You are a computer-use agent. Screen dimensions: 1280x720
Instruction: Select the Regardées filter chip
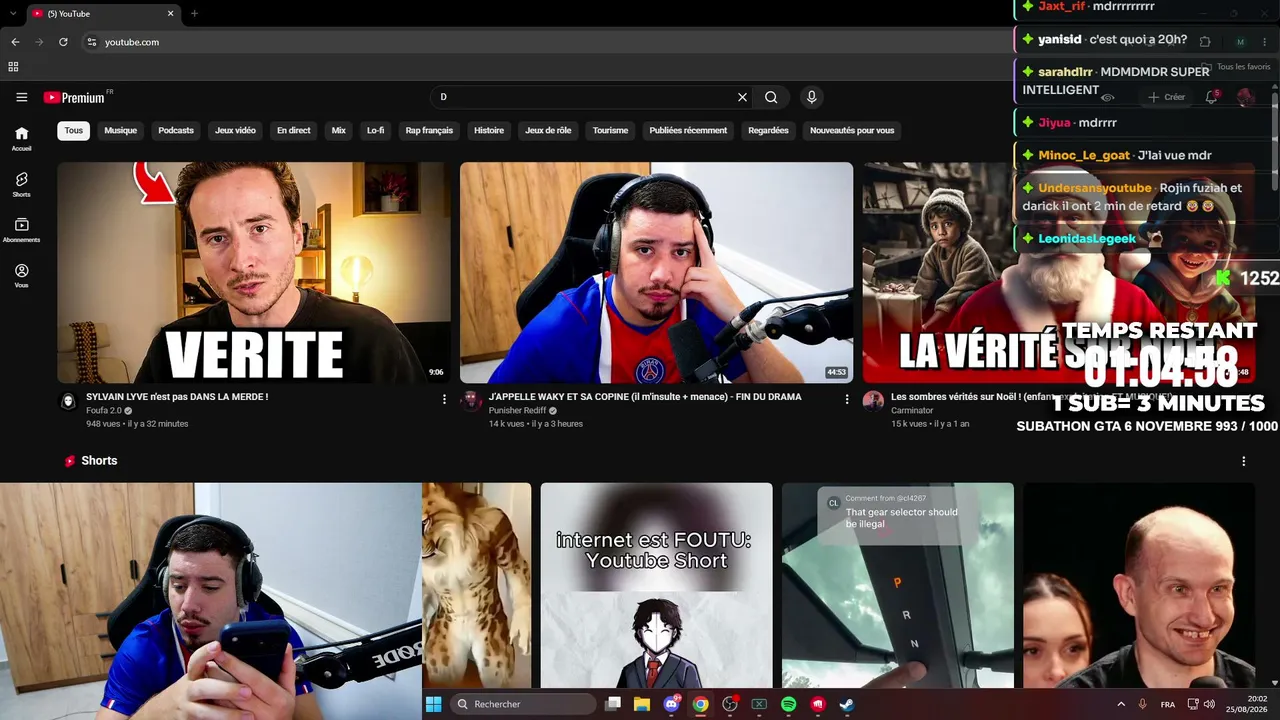pyautogui.click(x=768, y=130)
